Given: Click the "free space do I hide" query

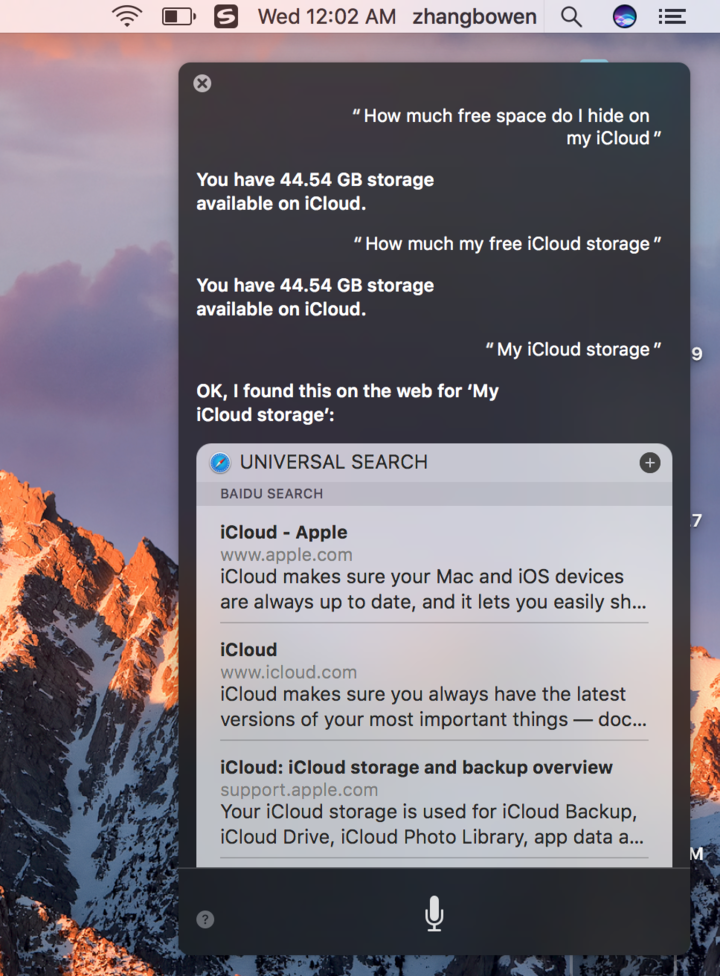Looking at the screenshot, I should click(506, 126).
